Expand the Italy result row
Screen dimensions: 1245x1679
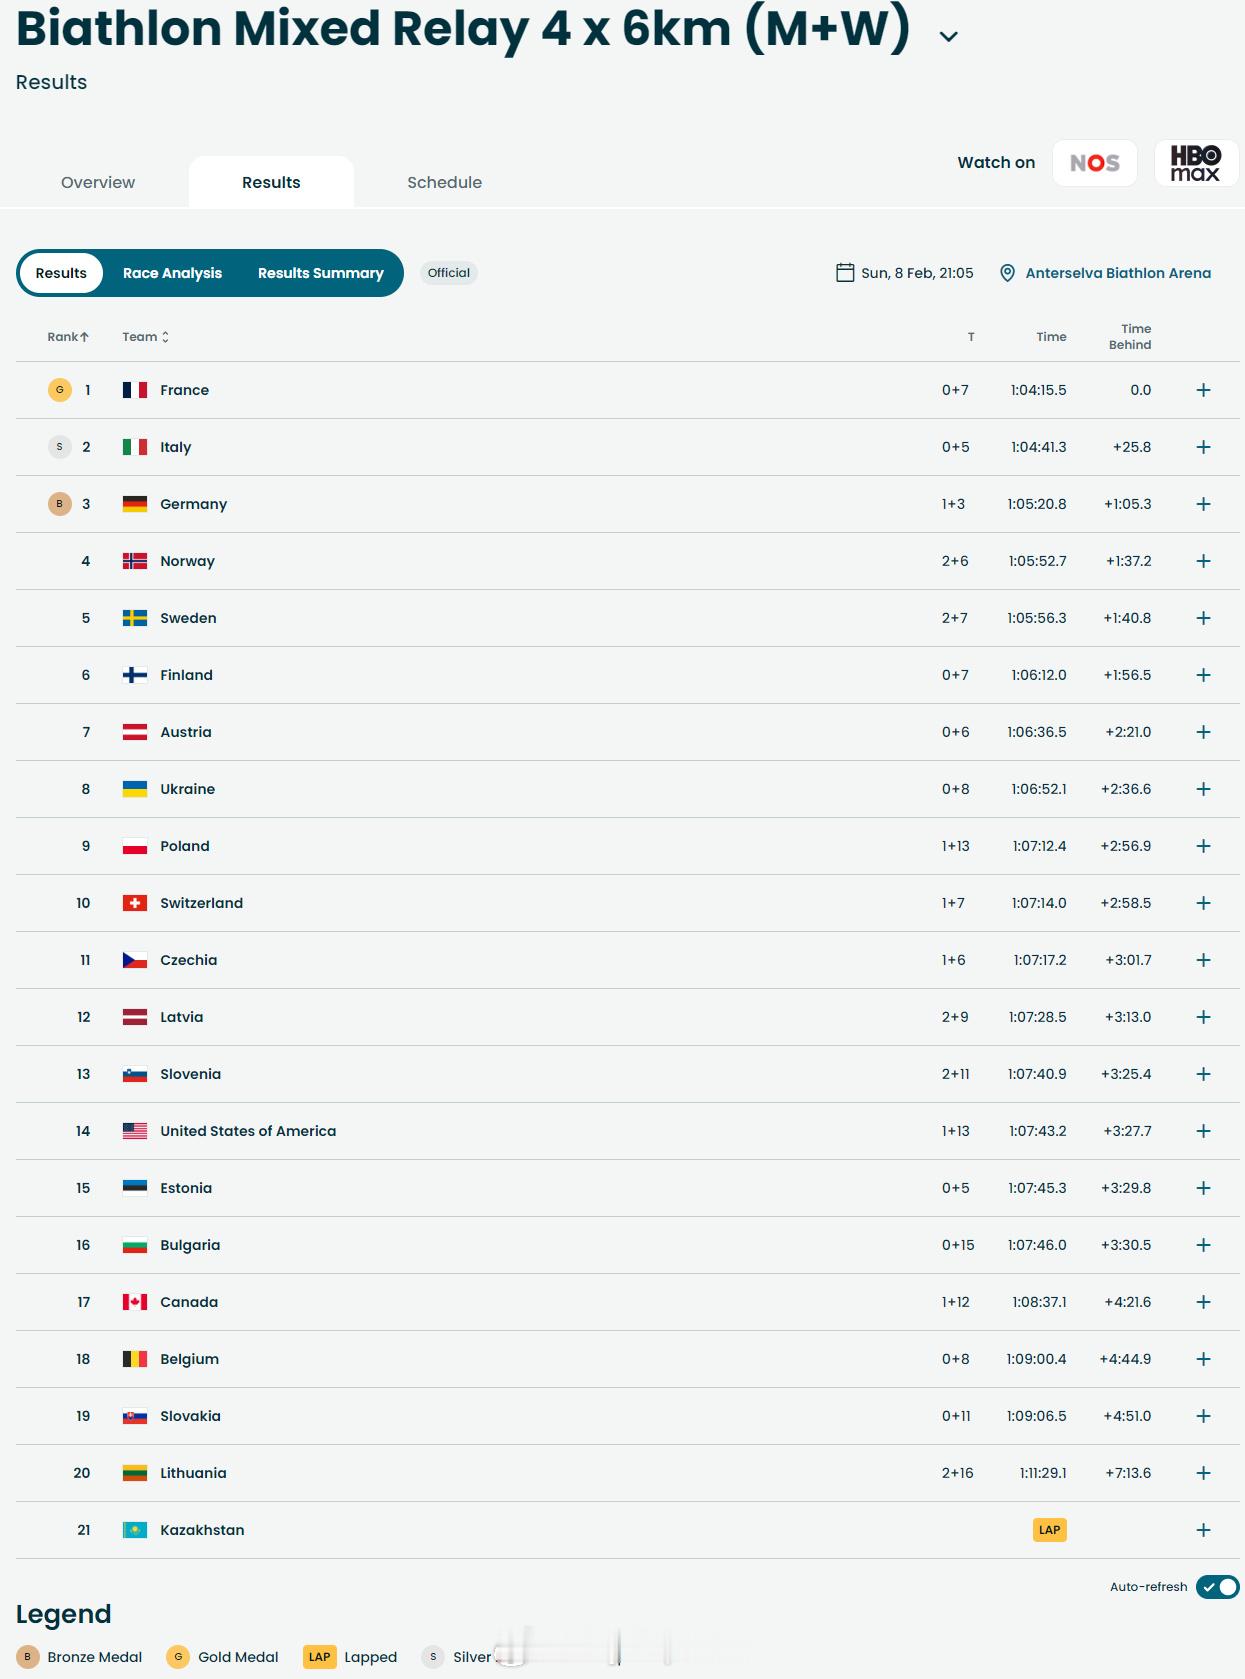1203,447
